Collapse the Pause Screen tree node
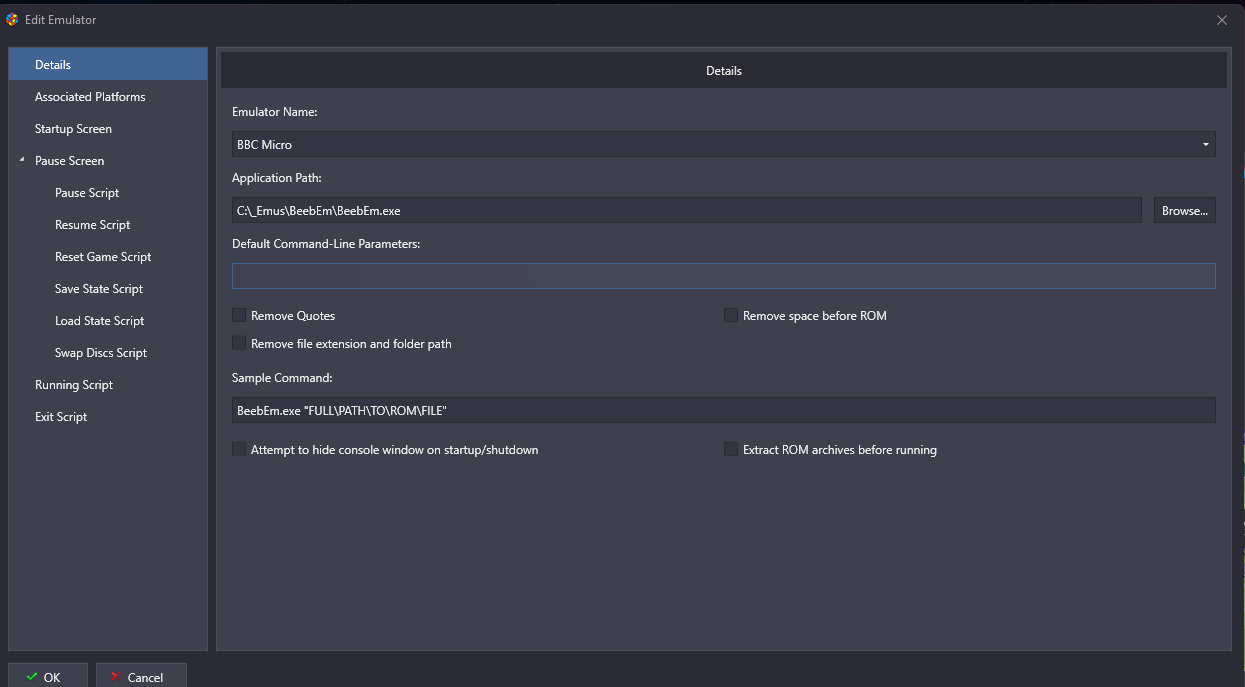 (22, 160)
